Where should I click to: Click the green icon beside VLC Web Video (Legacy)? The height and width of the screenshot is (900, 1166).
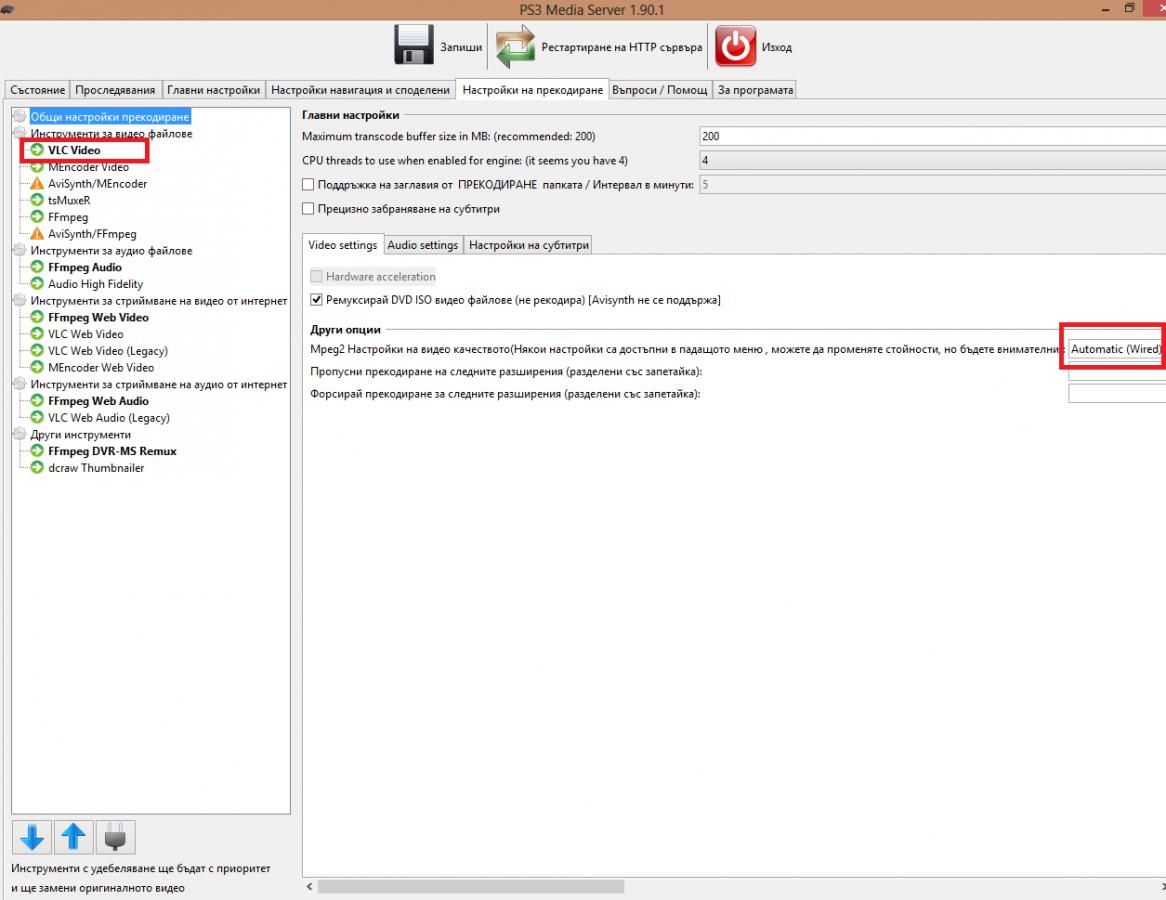point(37,350)
